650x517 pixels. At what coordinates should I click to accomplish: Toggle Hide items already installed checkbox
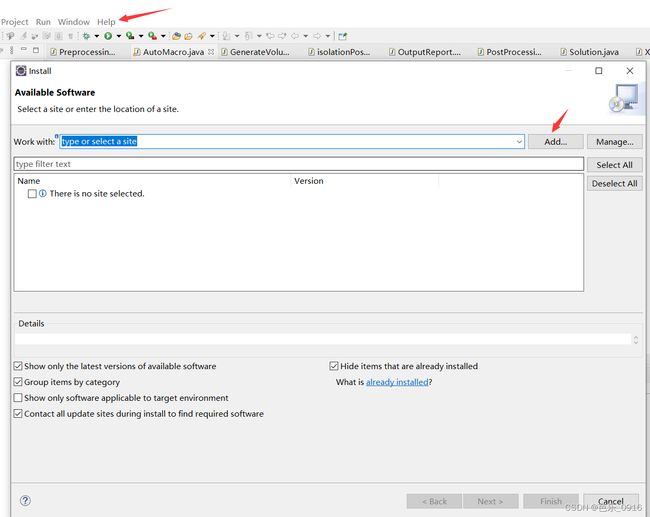tap(334, 366)
